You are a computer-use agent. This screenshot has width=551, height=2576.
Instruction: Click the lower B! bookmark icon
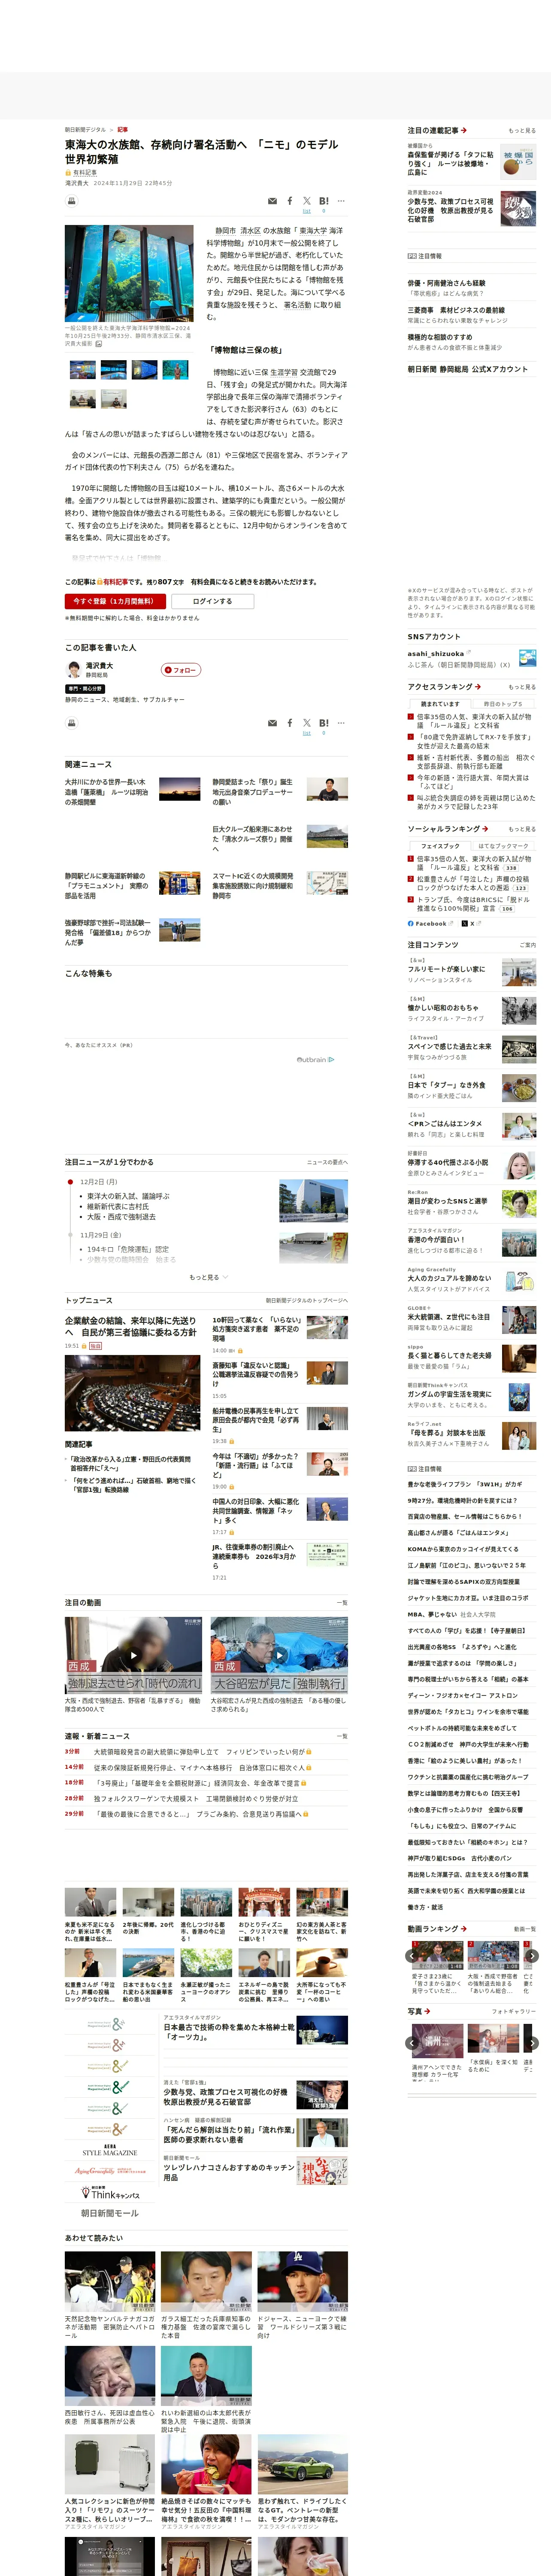[x=323, y=723]
